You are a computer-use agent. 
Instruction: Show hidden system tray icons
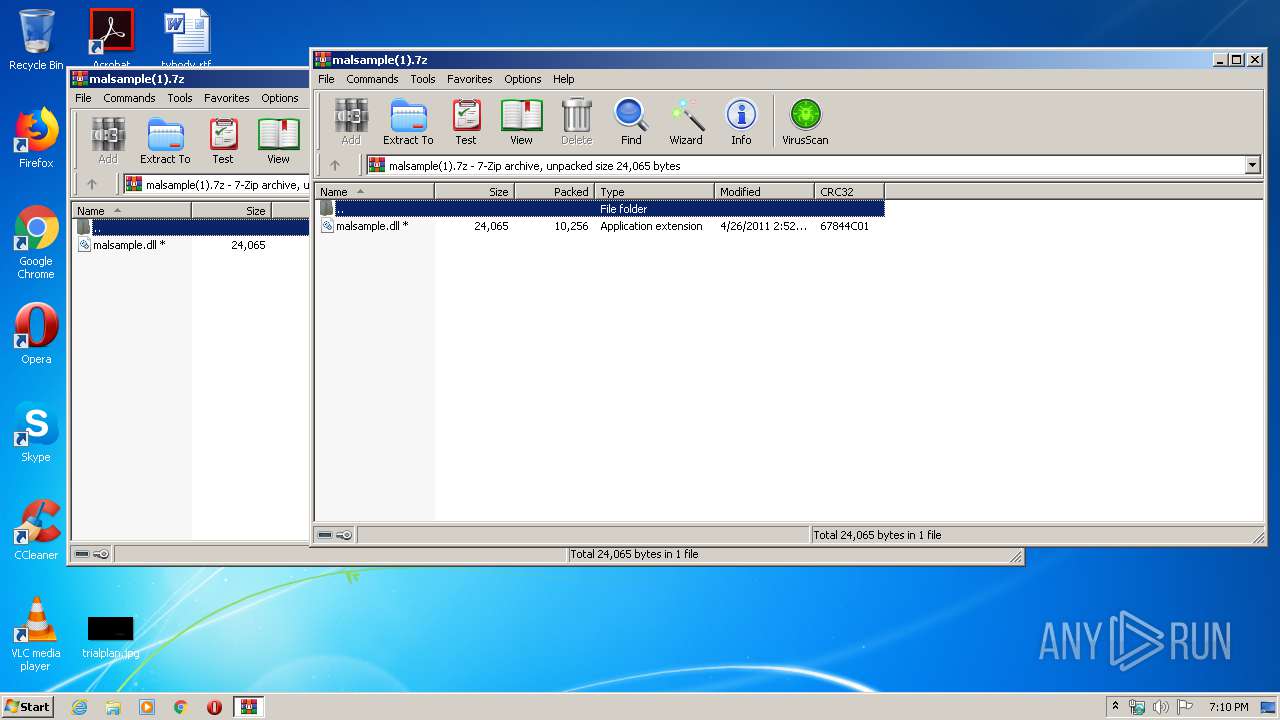(x=1115, y=707)
